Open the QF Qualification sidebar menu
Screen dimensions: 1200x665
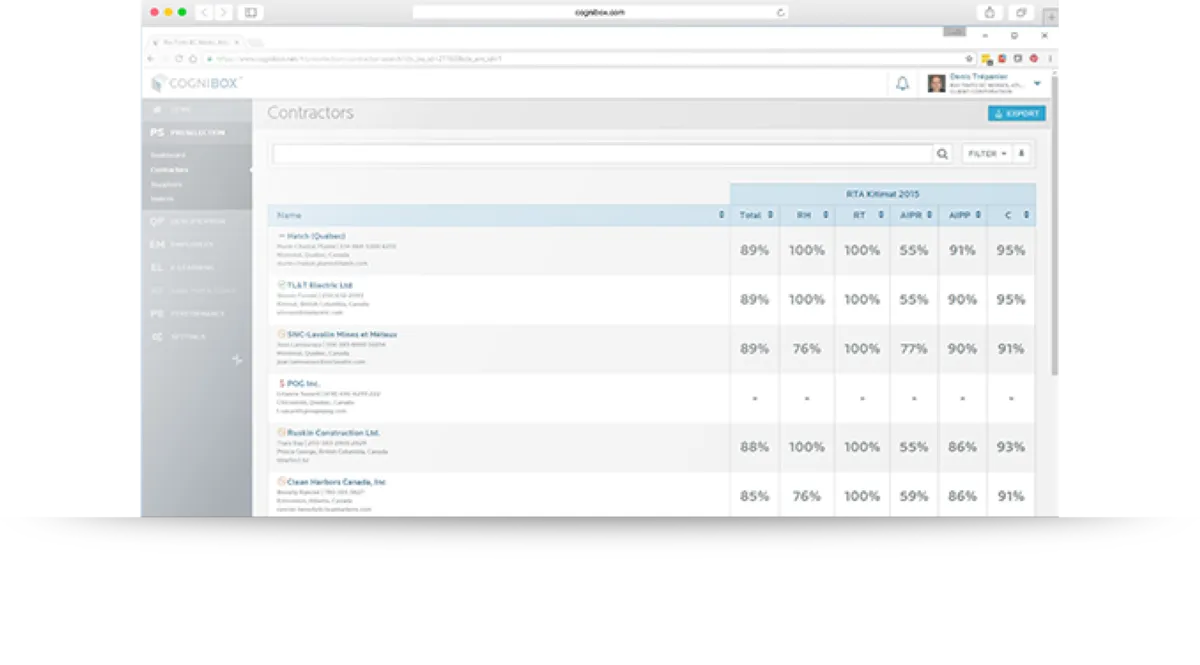click(x=197, y=221)
